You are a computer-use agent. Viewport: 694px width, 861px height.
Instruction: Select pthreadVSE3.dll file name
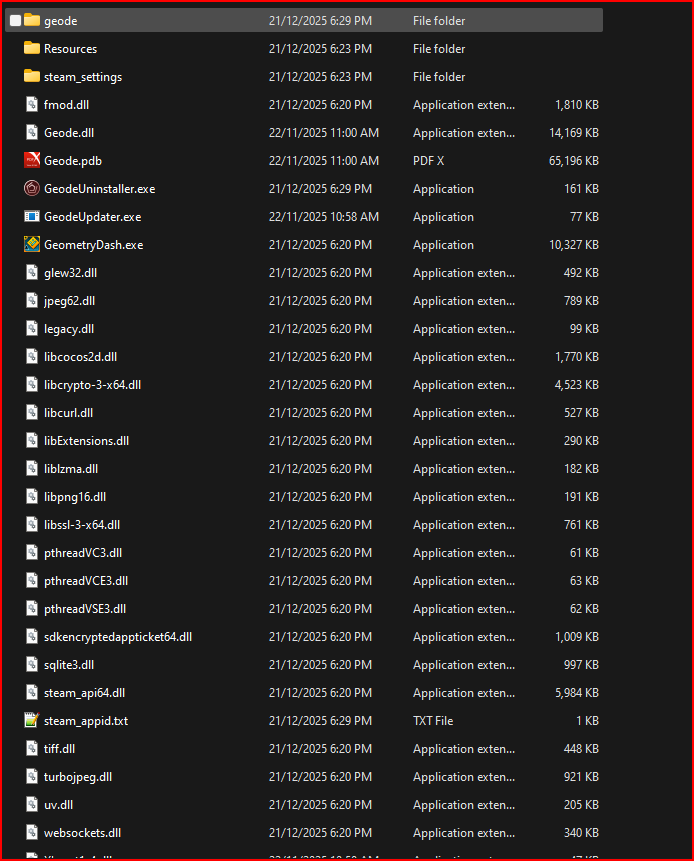pos(85,609)
